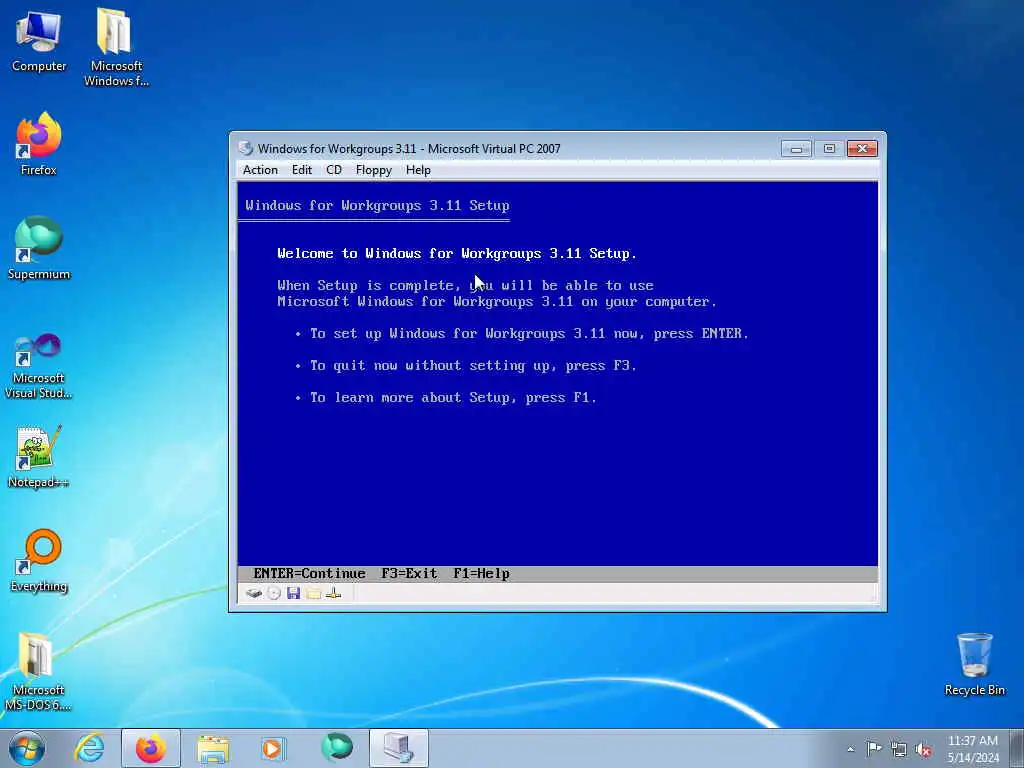
Task: Select the Recycle Bin icon
Action: click(x=974, y=665)
